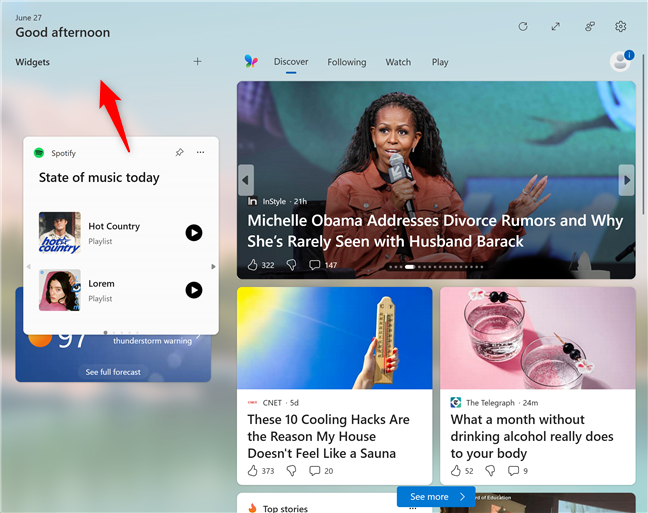The height and width of the screenshot is (513, 648).
Task: Like the Michelle Obama article
Action: point(253,265)
